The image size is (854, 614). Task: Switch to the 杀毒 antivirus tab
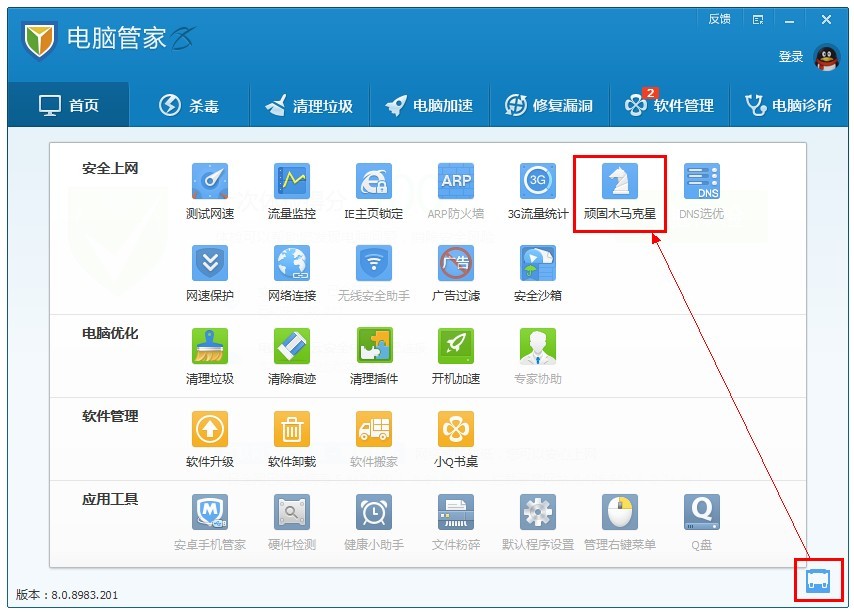pos(189,105)
